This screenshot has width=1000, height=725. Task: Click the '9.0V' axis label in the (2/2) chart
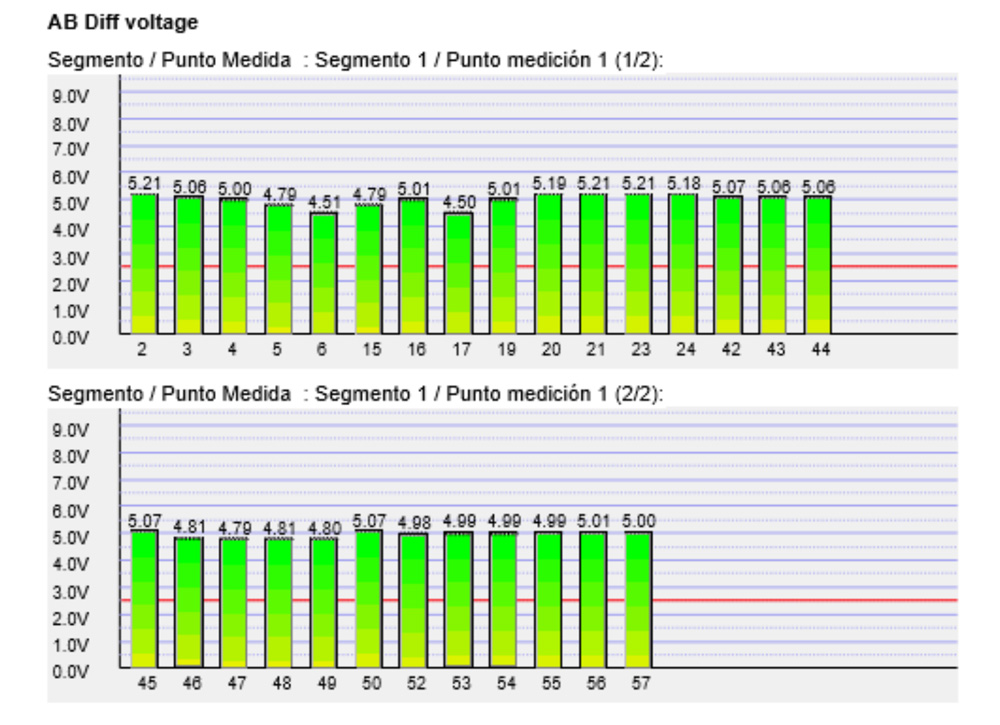[71, 431]
